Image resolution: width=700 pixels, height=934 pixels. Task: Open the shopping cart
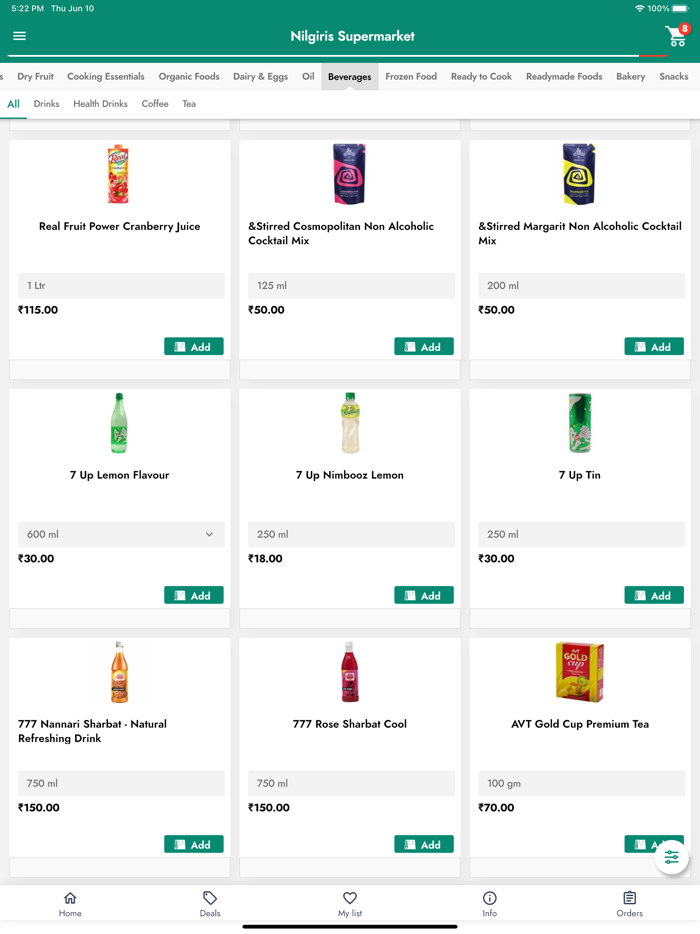point(677,37)
